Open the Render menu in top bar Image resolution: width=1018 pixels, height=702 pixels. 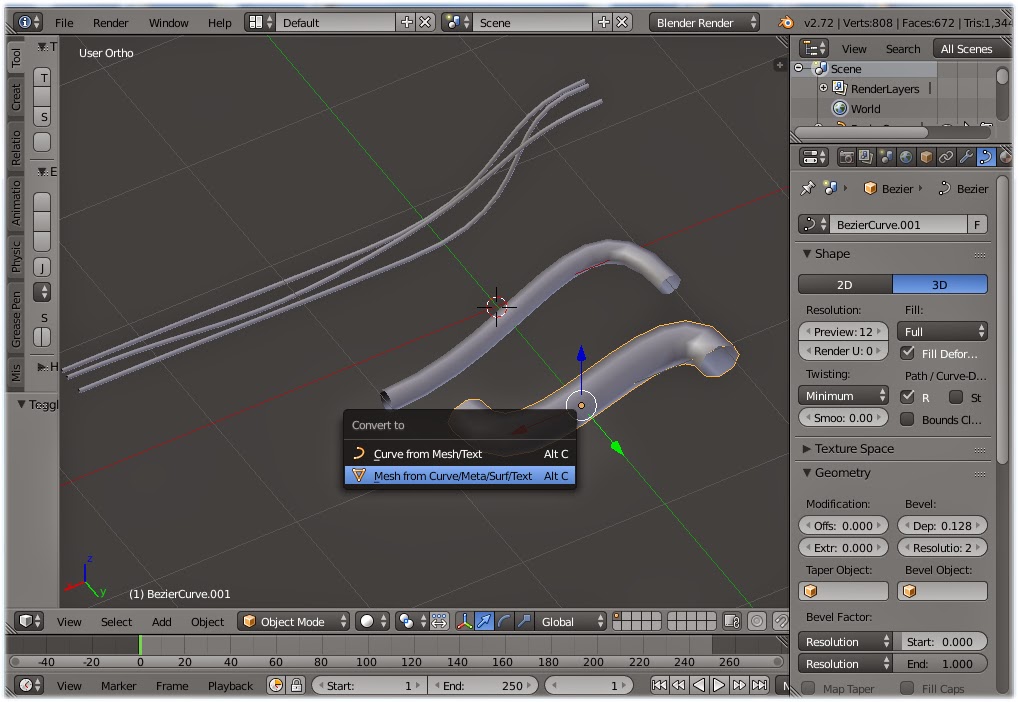coord(110,22)
